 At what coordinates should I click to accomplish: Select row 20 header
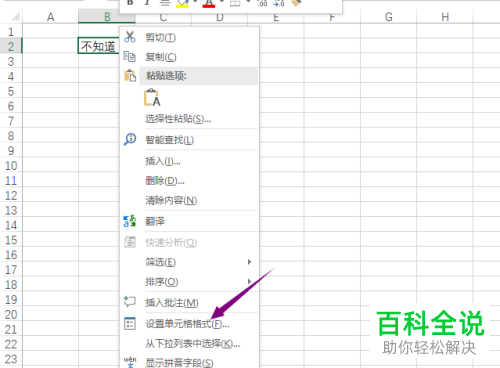pyautogui.click(x=11, y=314)
